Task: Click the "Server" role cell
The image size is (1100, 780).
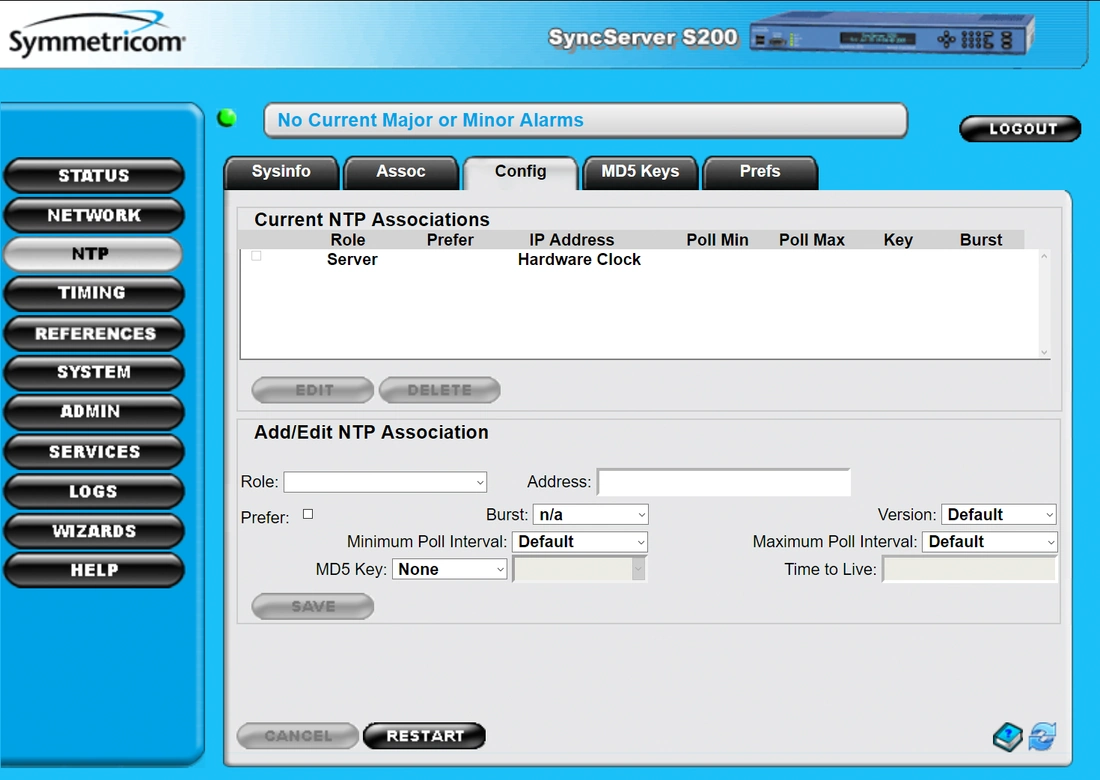Action: click(x=352, y=260)
